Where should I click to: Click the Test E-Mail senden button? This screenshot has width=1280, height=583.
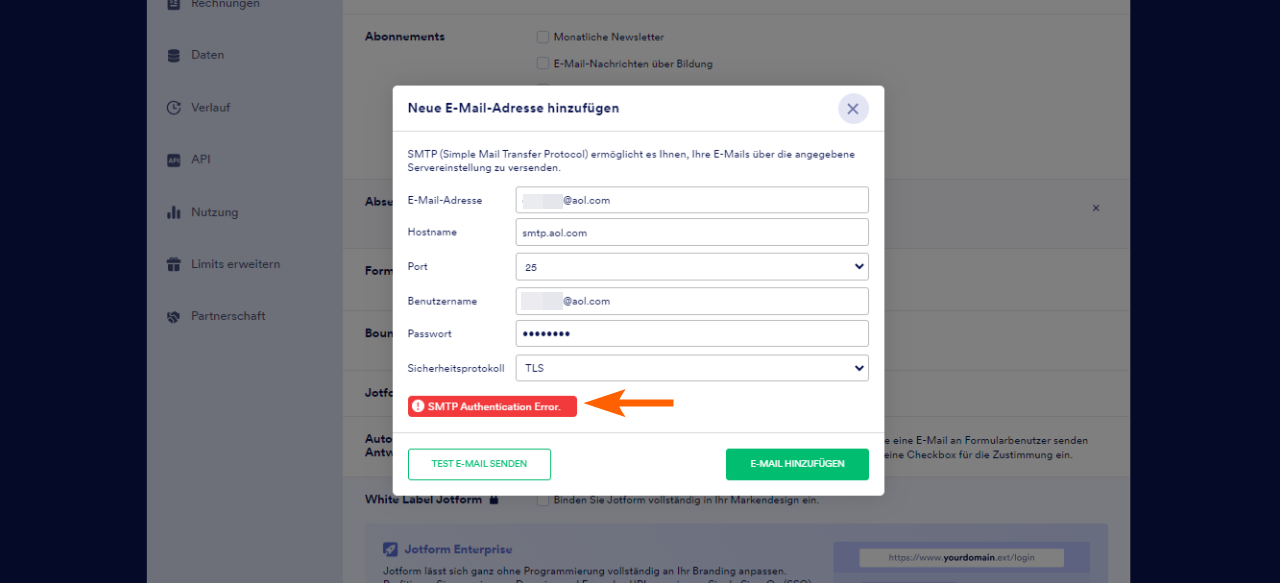479,464
